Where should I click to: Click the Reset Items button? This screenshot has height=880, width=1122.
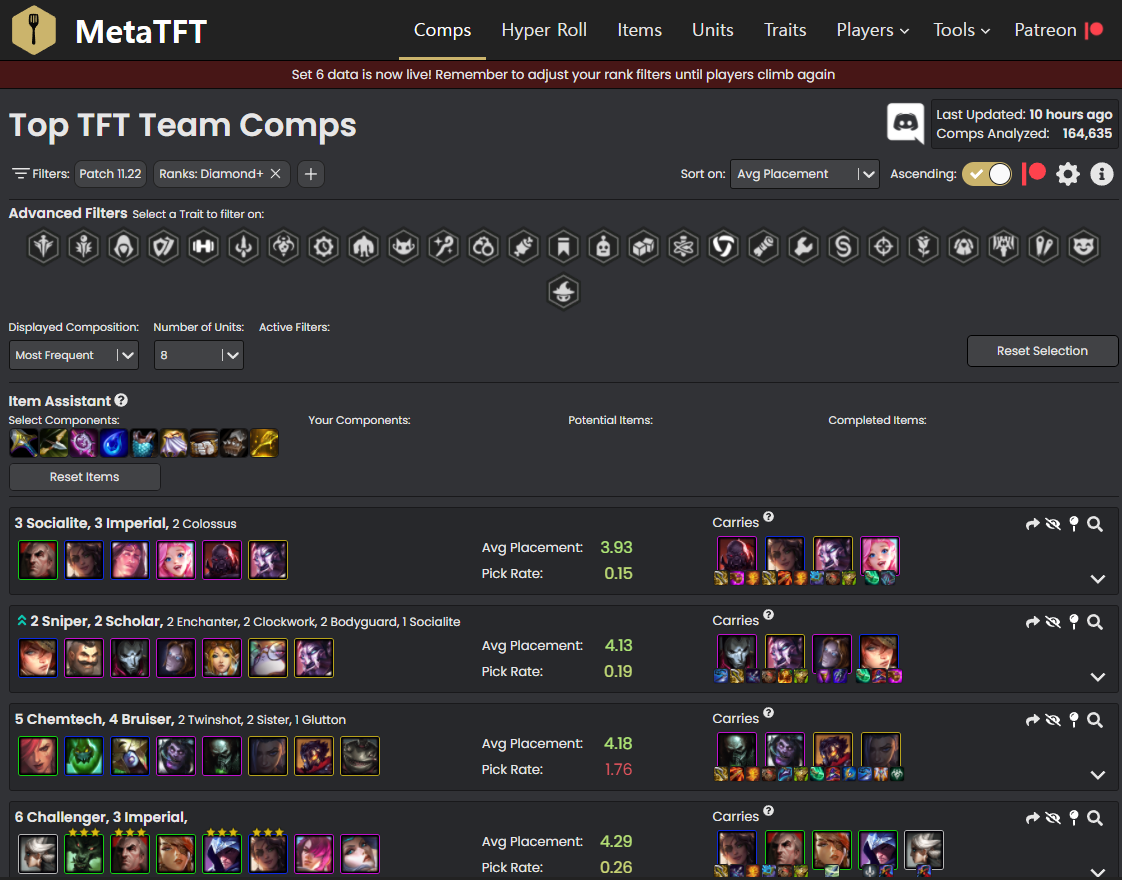pos(84,476)
